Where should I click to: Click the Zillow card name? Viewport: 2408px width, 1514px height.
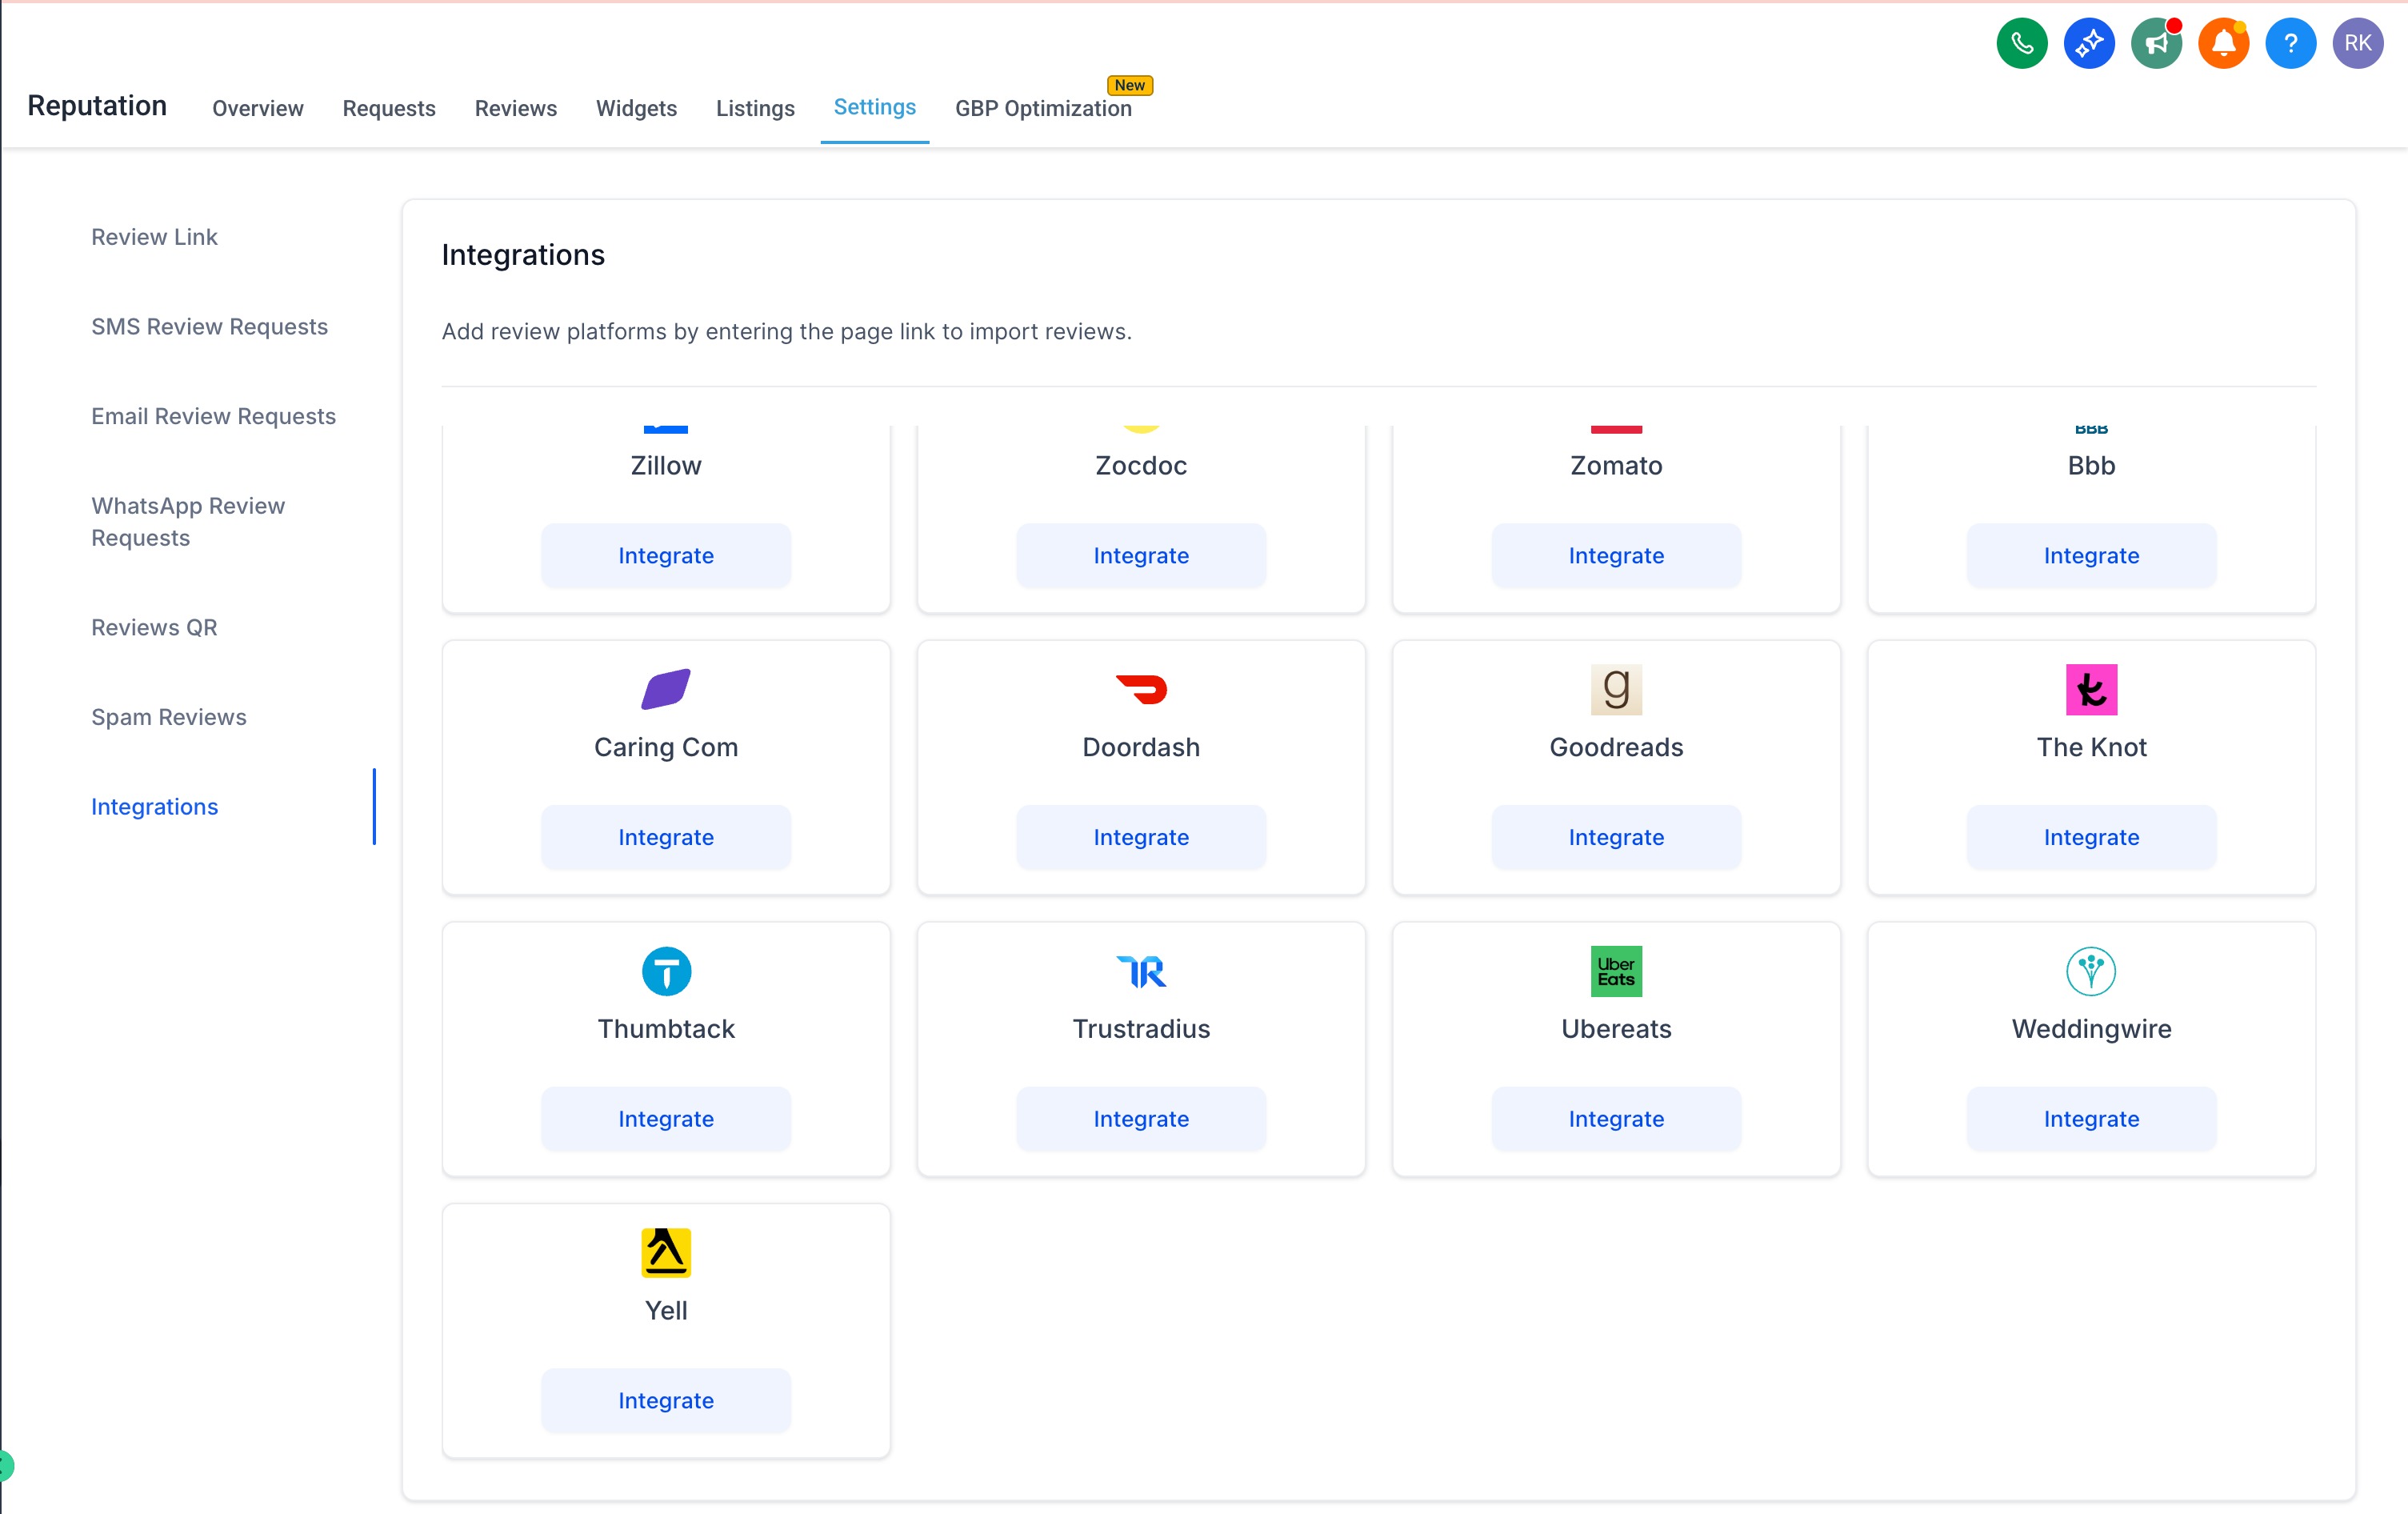(x=666, y=465)
